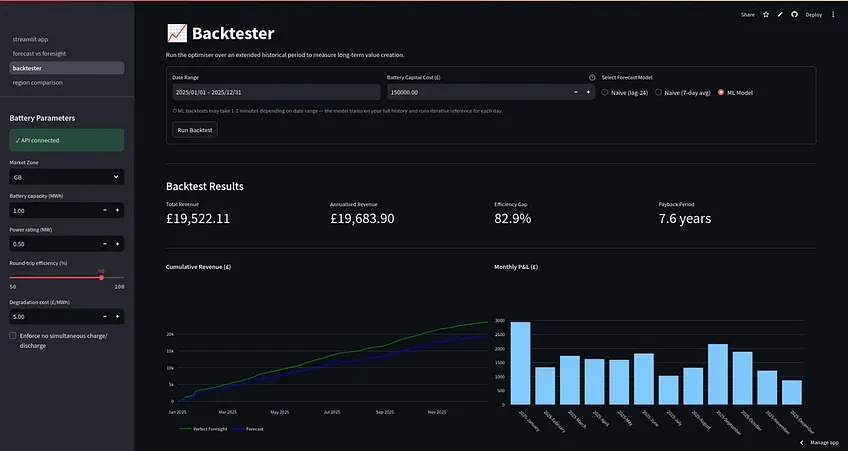Decrease Battery Capital Cost with minus
This screenshot has height=451, width=848.
tap(575, 92)
